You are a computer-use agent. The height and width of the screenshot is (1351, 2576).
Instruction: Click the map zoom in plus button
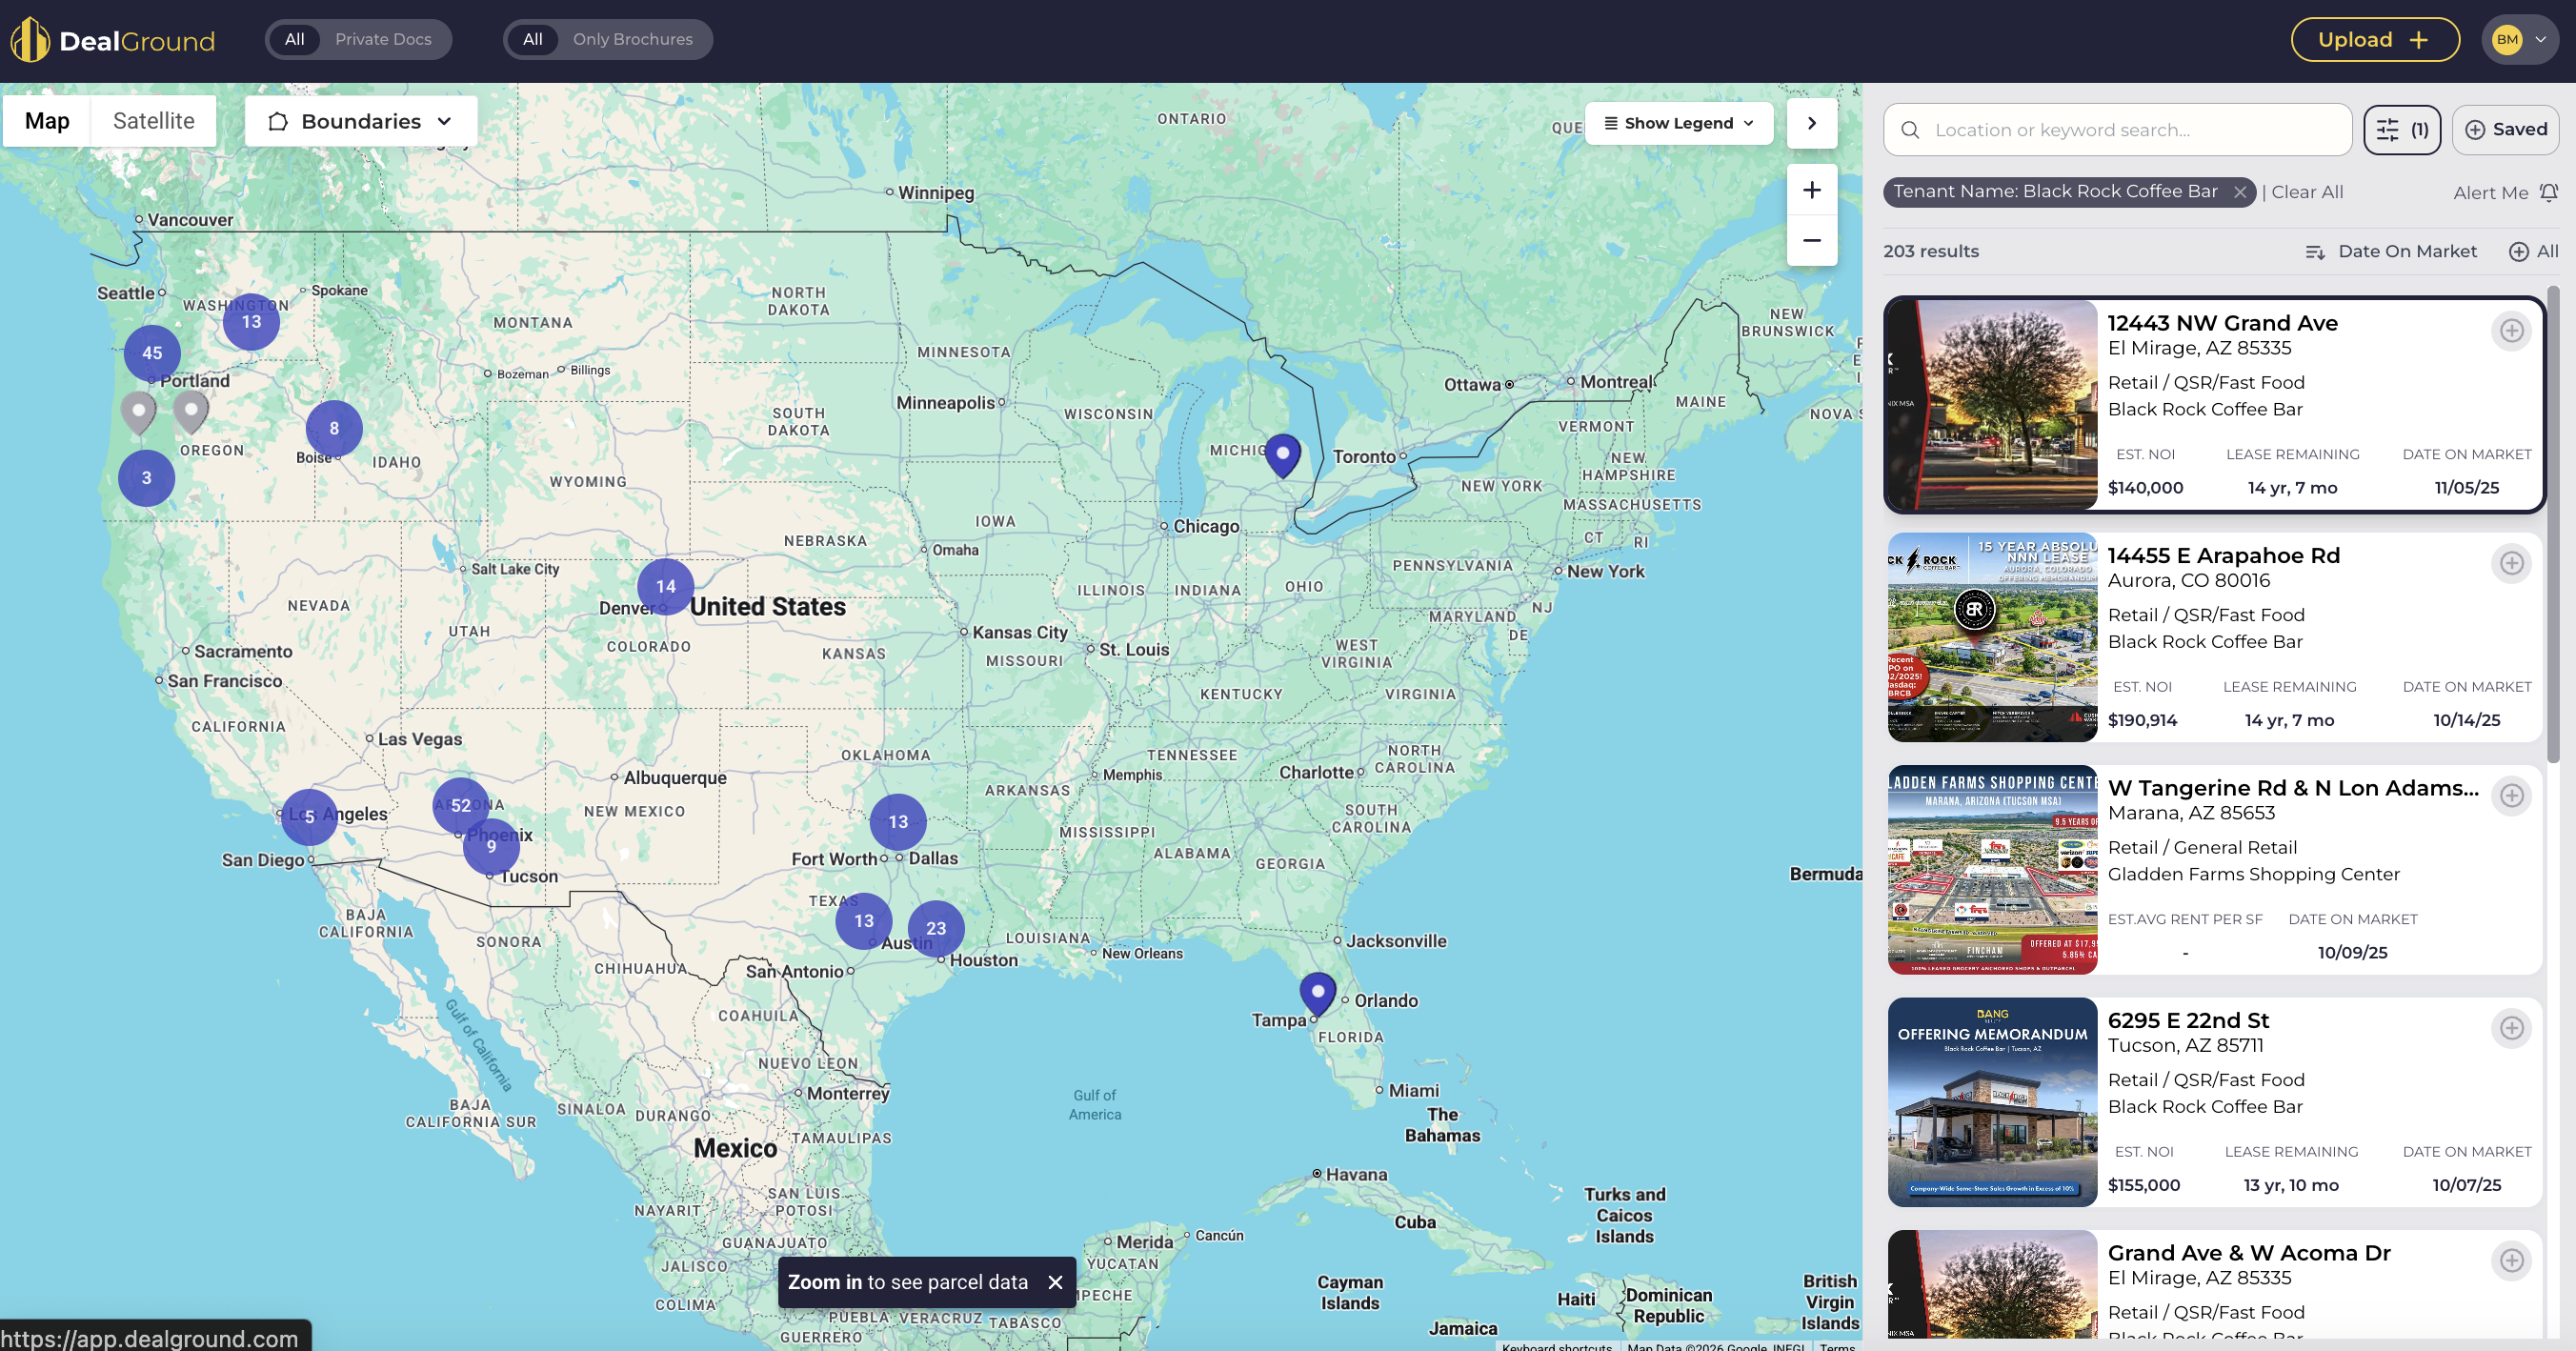[1811, 190]
